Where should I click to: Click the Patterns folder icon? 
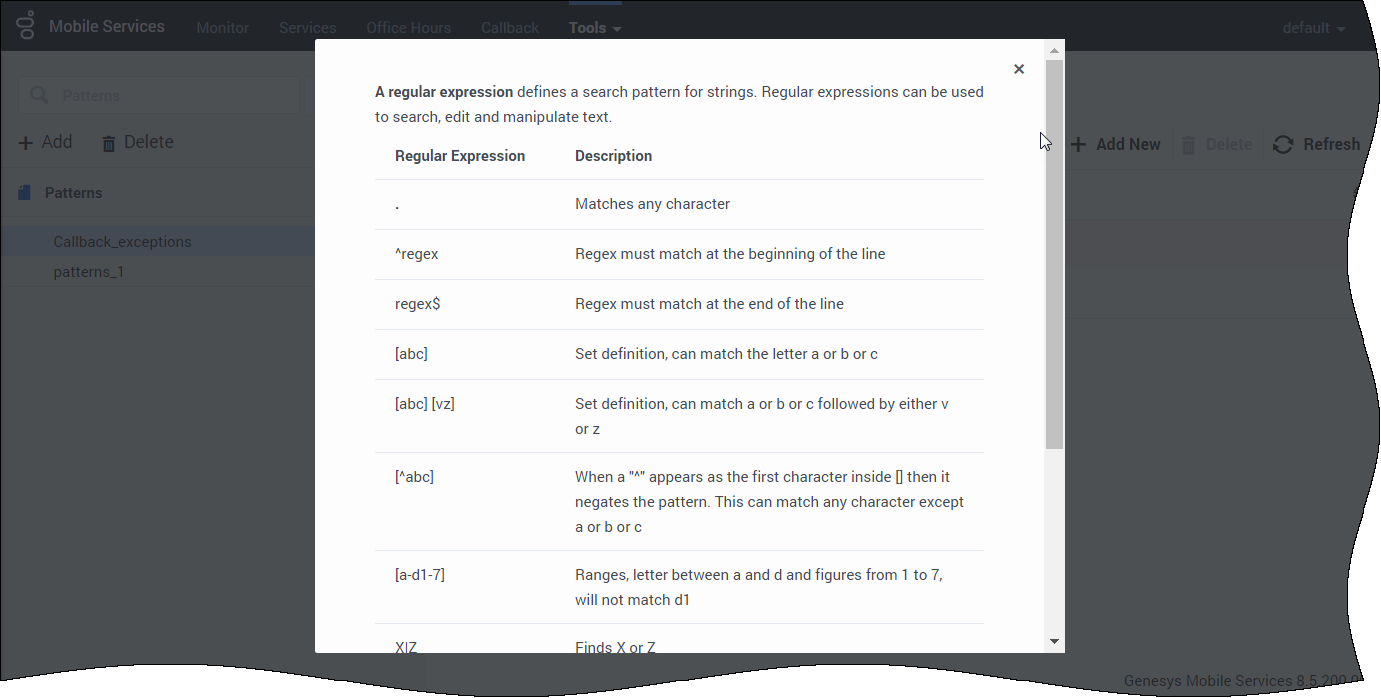coord(25,193)
